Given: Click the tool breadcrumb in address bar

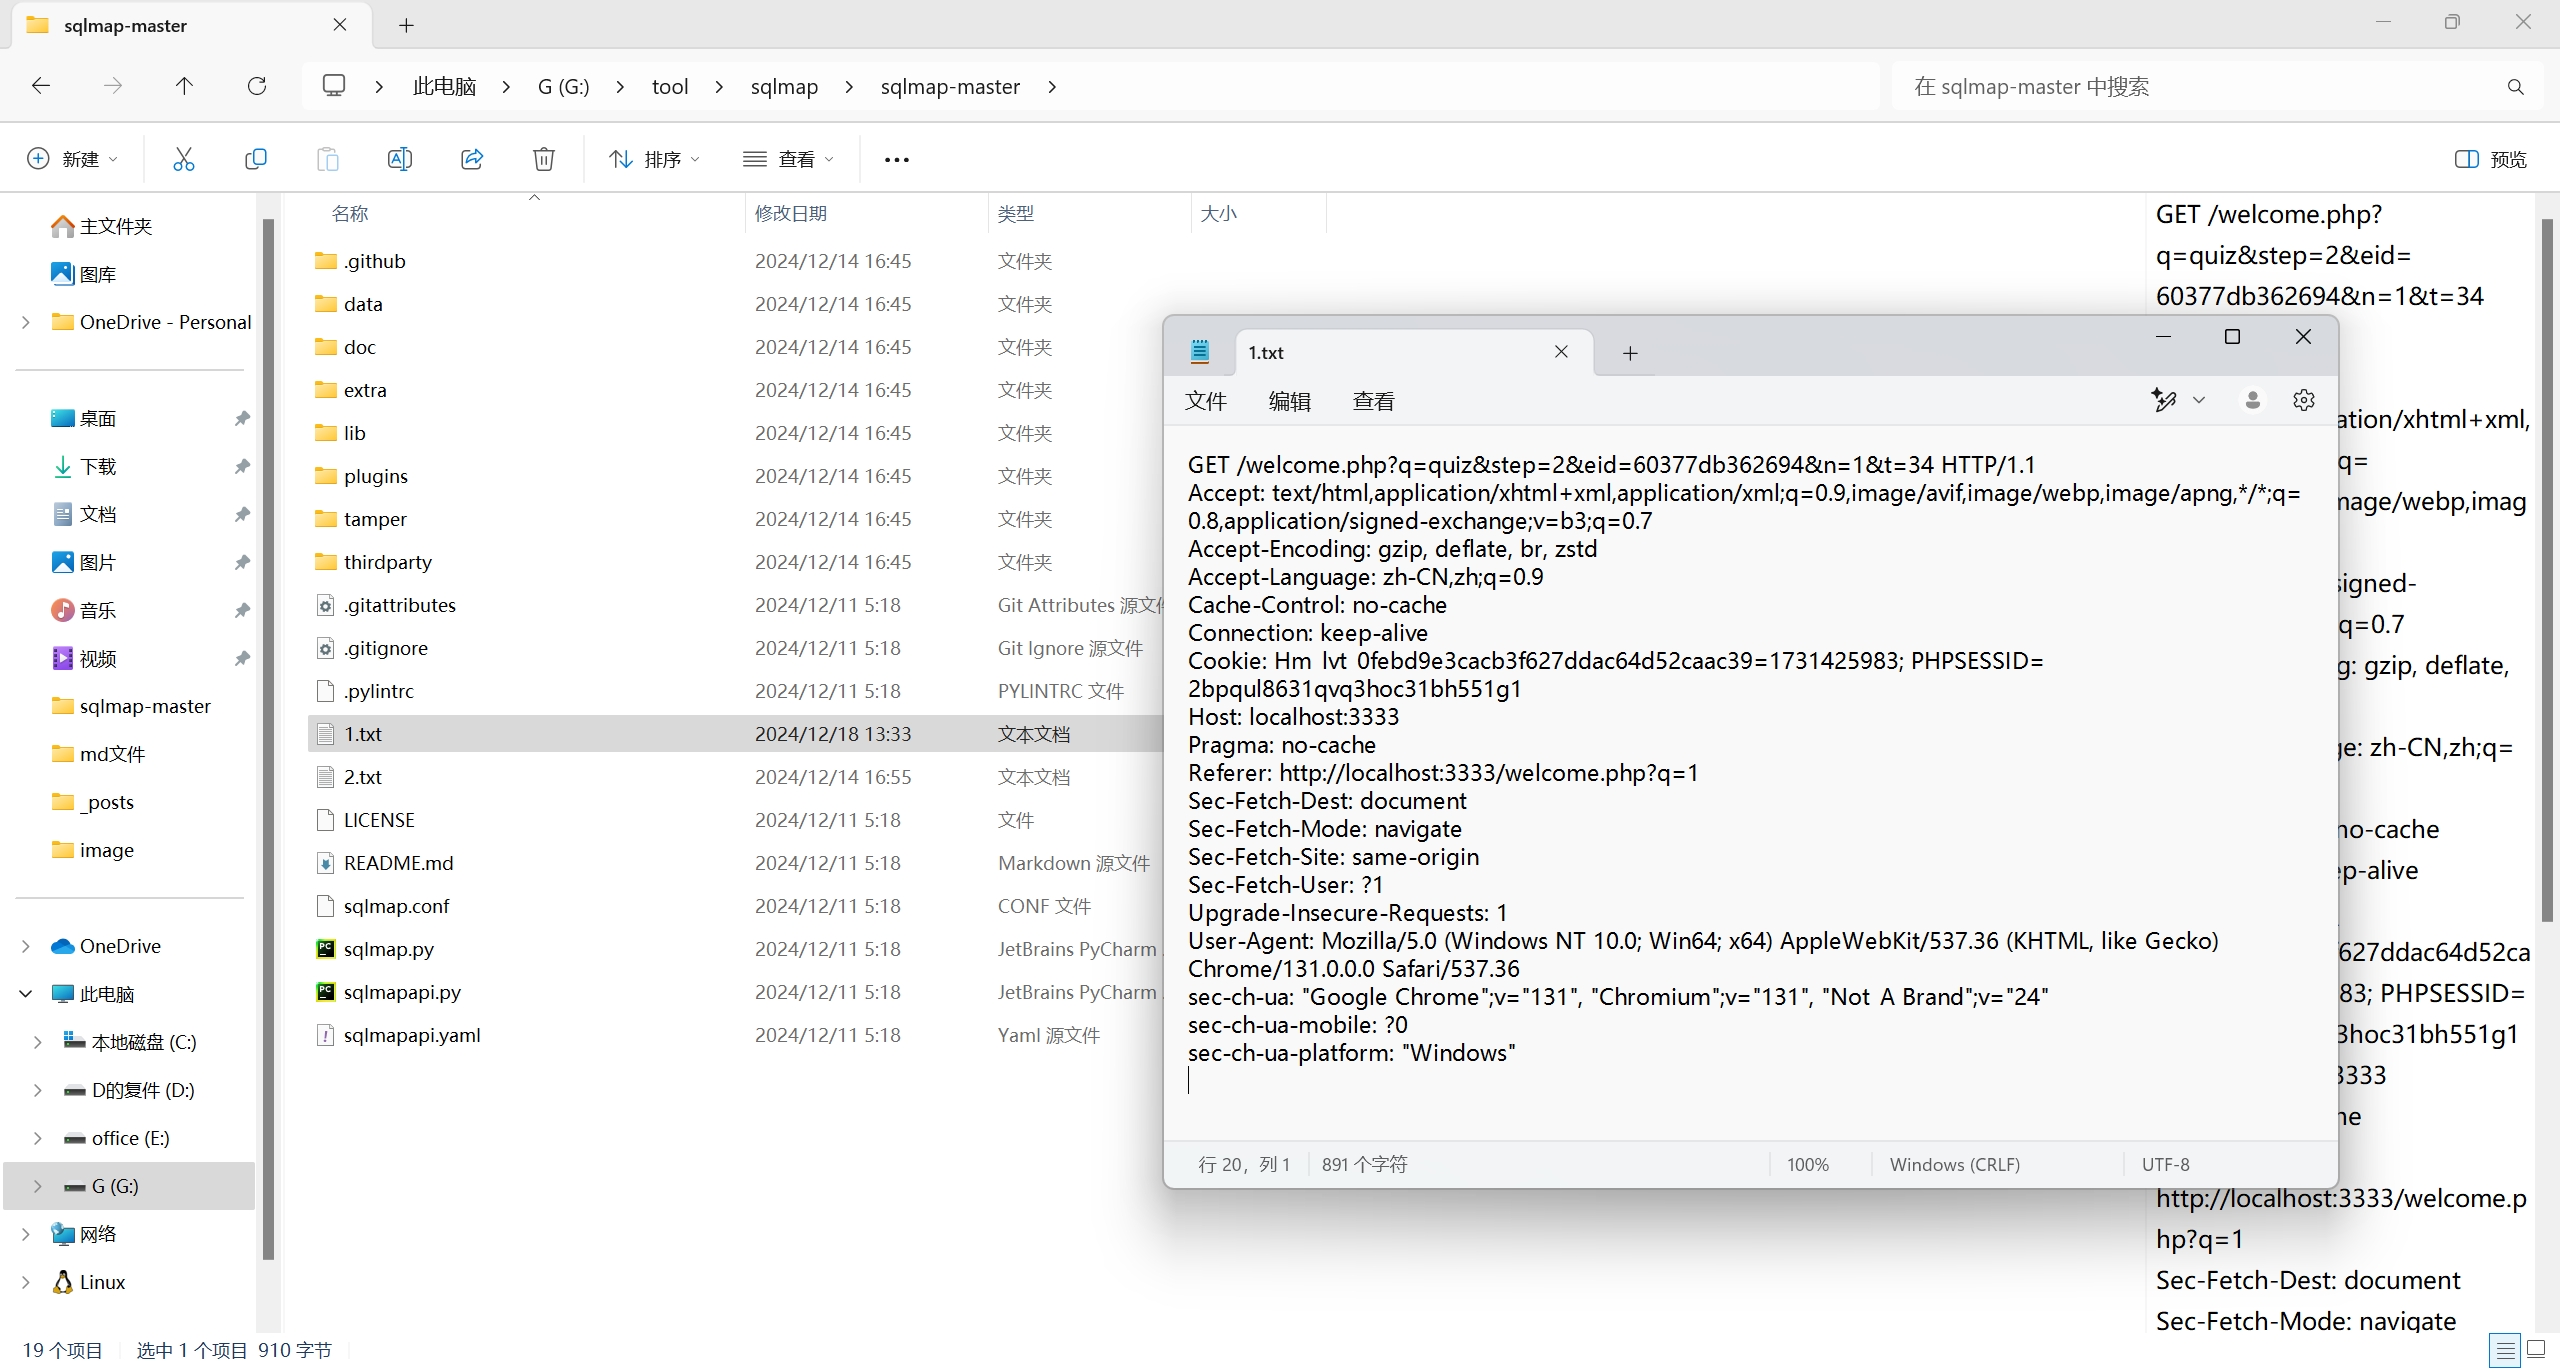Looking at the screenshot, I should (669, 86).
